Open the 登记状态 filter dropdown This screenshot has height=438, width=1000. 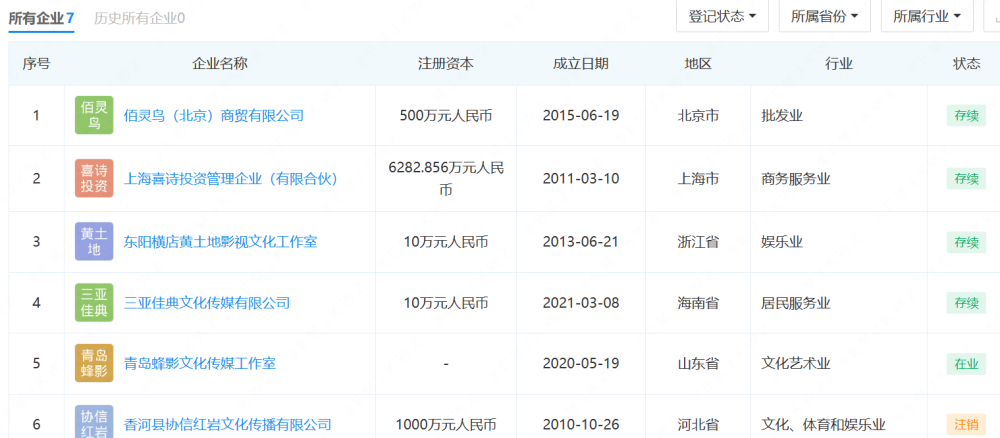[x=722, y=16]
